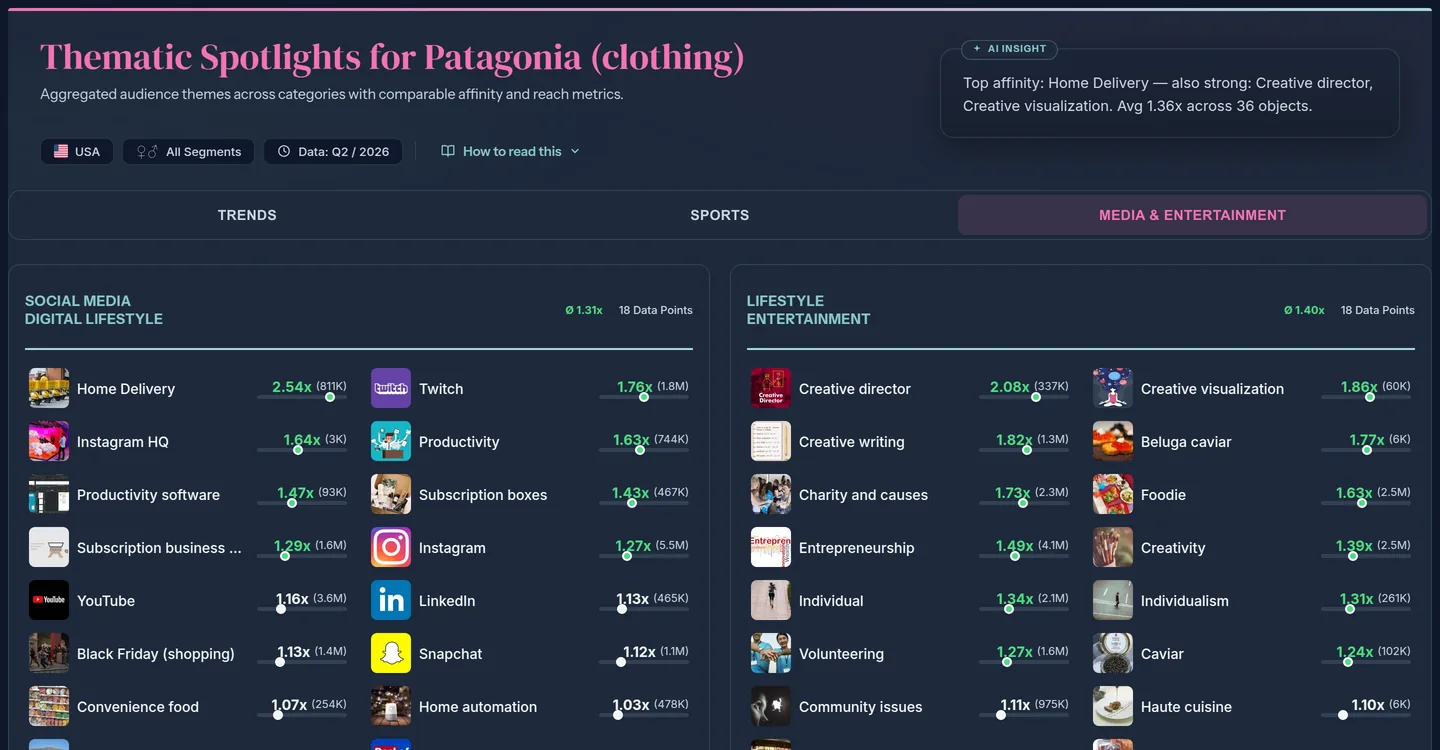Switch to the Sports tab

720,215
